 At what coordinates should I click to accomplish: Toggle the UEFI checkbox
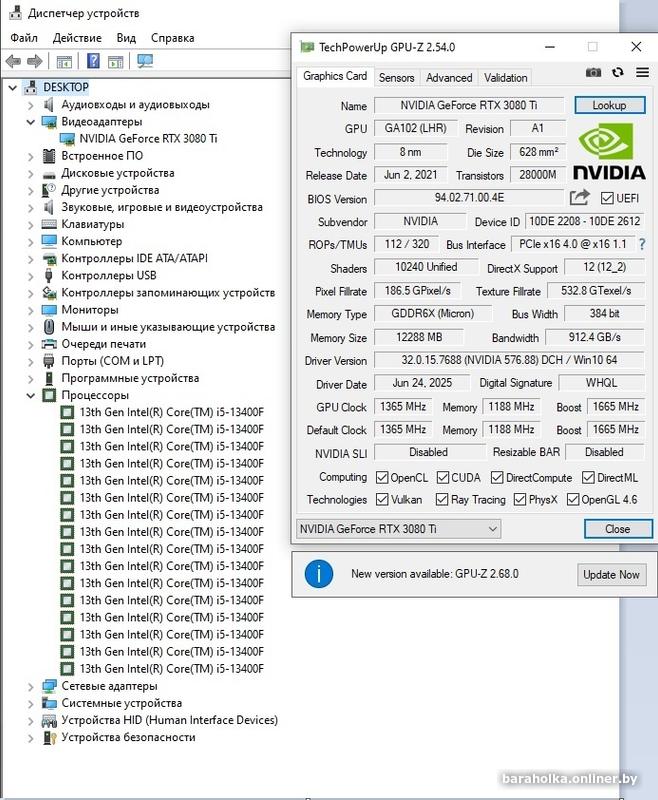[x=607, y=198]
